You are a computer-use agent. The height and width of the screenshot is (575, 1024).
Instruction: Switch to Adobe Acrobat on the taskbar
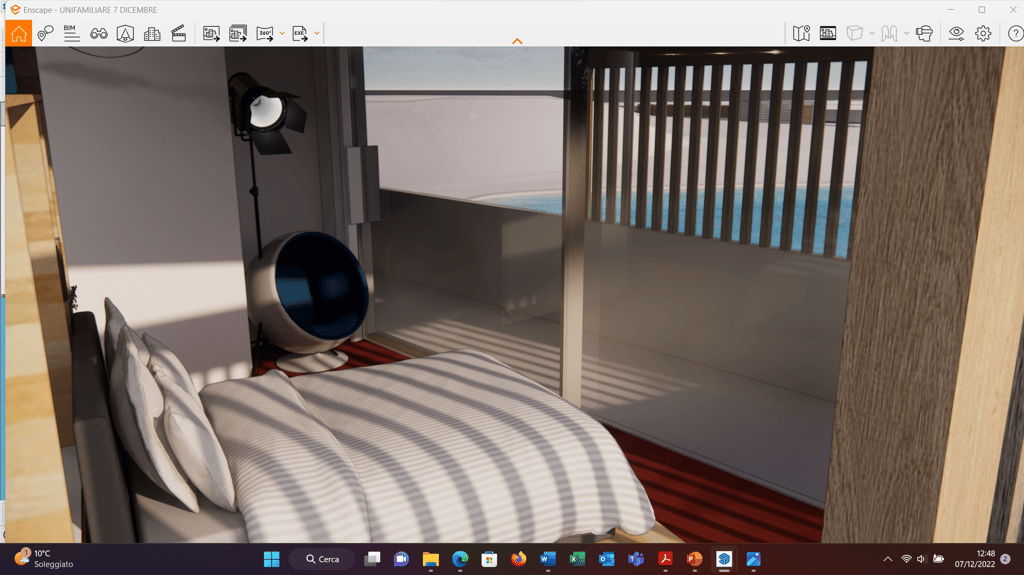point(665,559)
